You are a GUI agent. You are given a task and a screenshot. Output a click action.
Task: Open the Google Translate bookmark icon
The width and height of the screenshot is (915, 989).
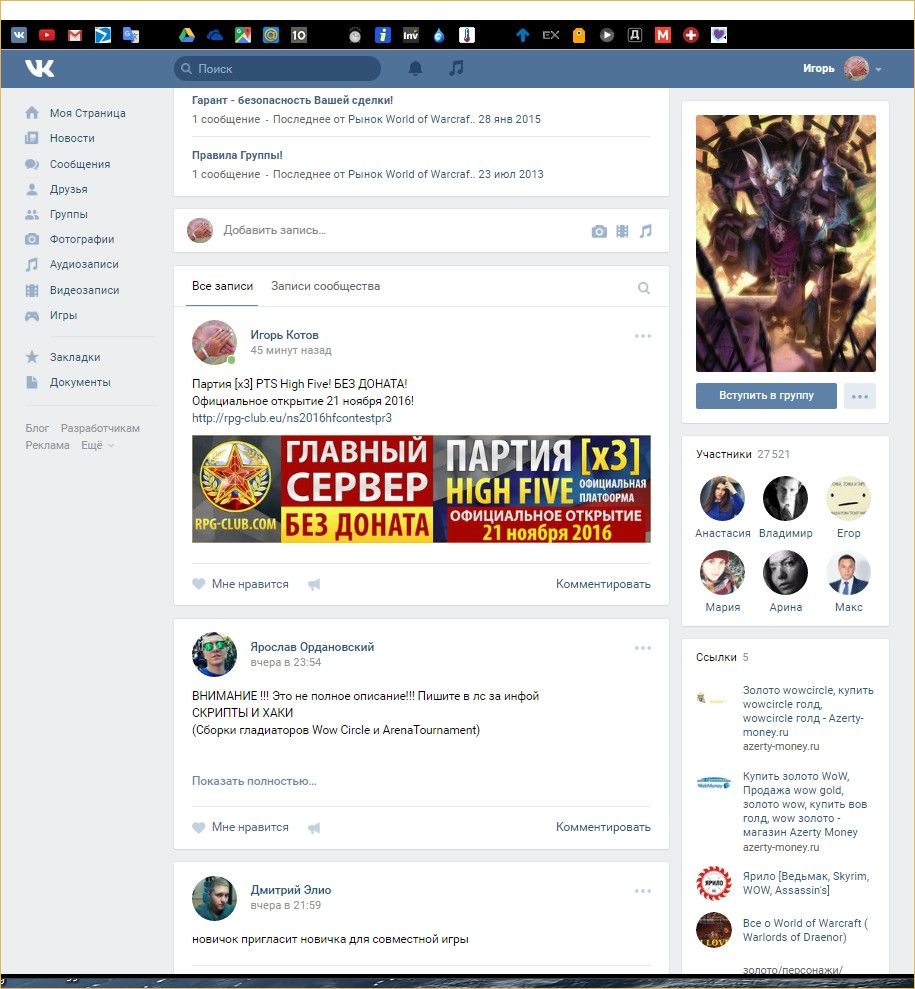[131, 35]
